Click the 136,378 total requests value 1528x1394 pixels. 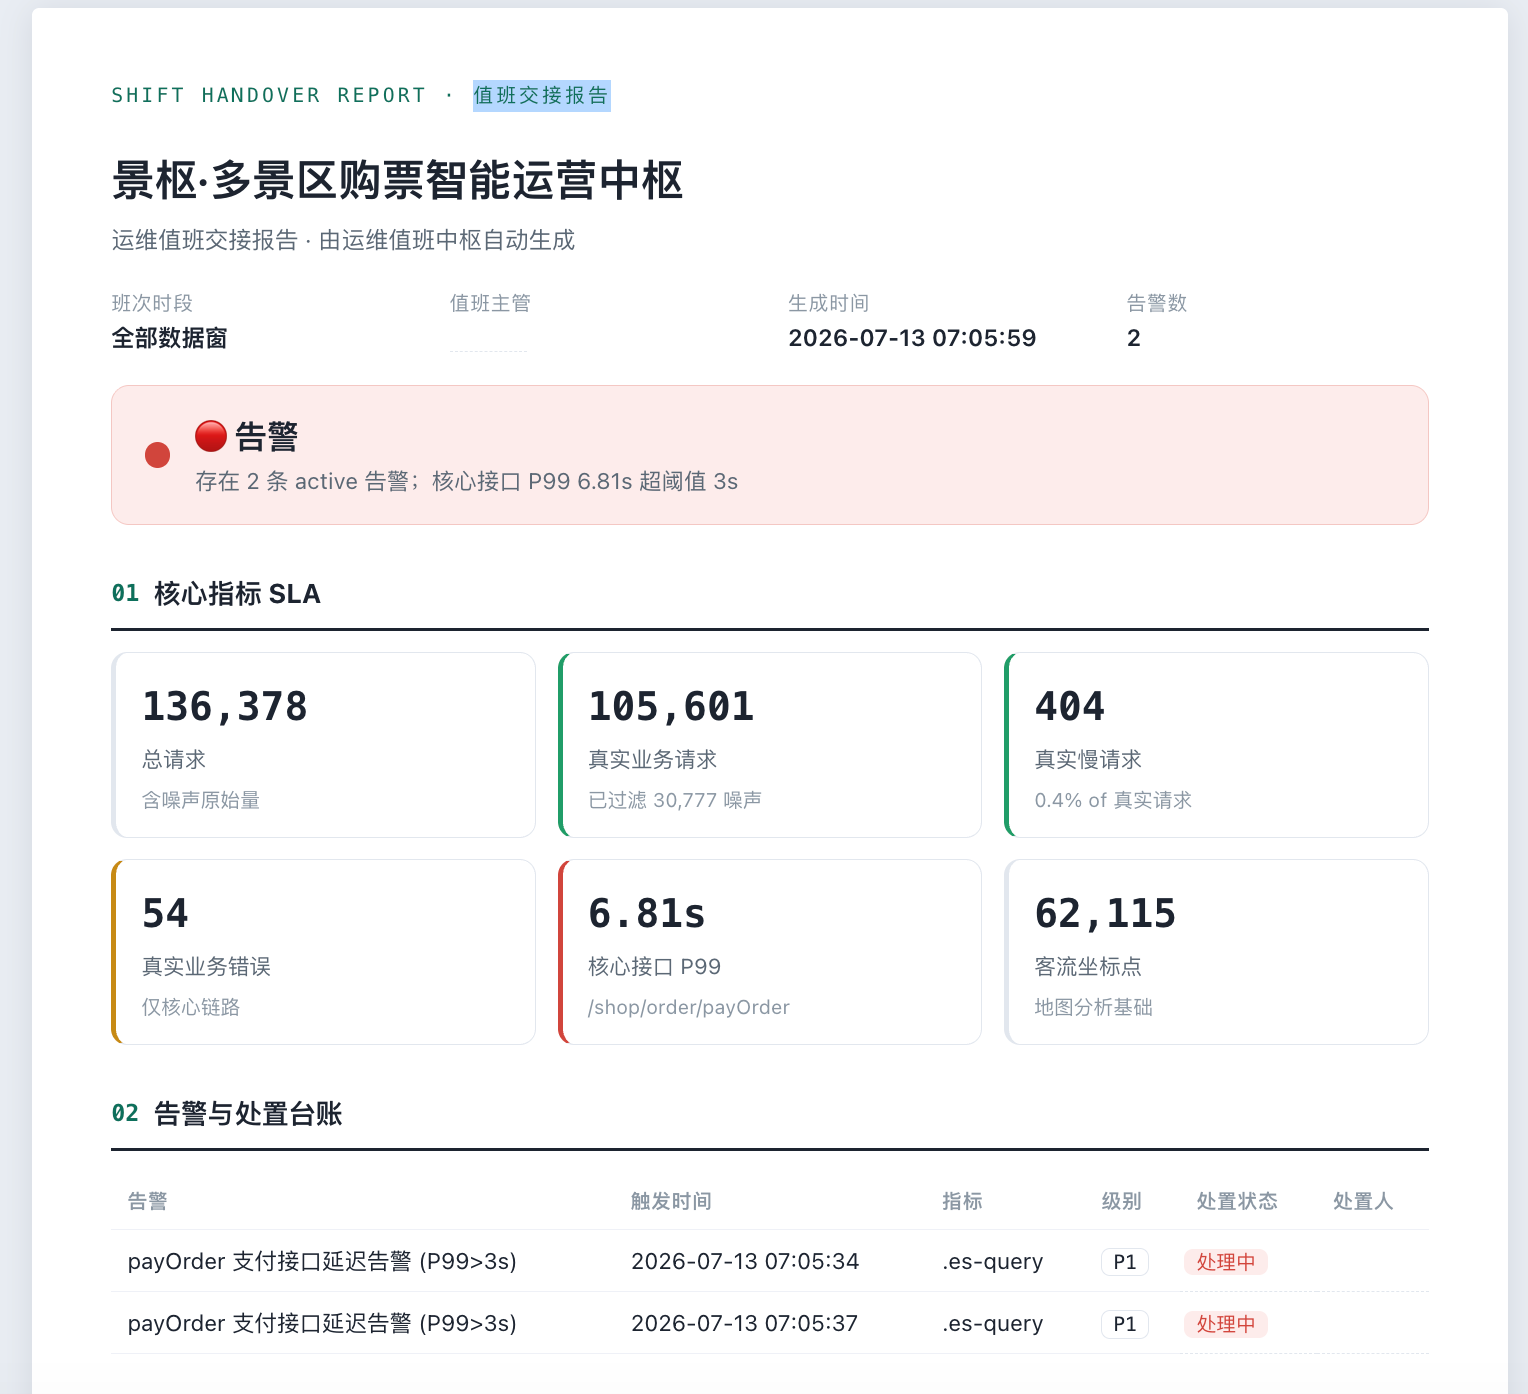pos(225,706)
